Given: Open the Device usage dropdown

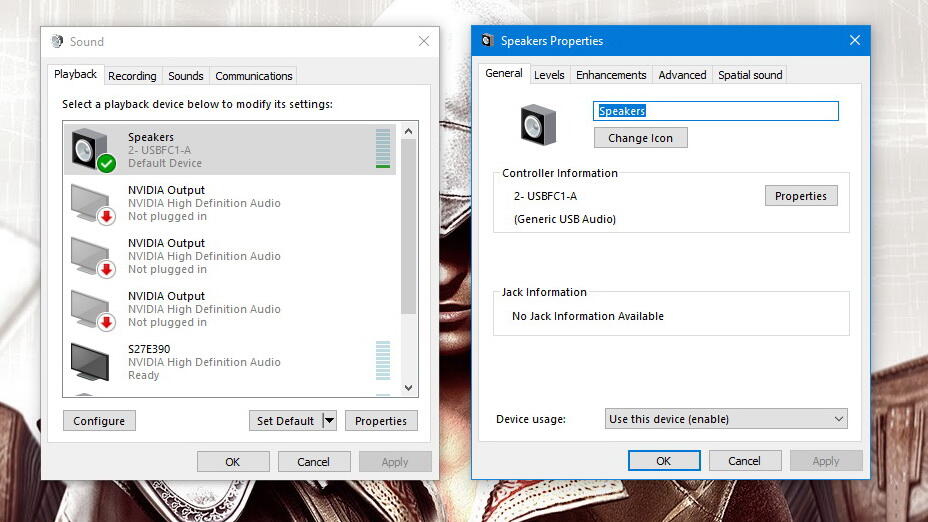Looking at the screenshot, I should pyautogui.click(x=726, y=419).
